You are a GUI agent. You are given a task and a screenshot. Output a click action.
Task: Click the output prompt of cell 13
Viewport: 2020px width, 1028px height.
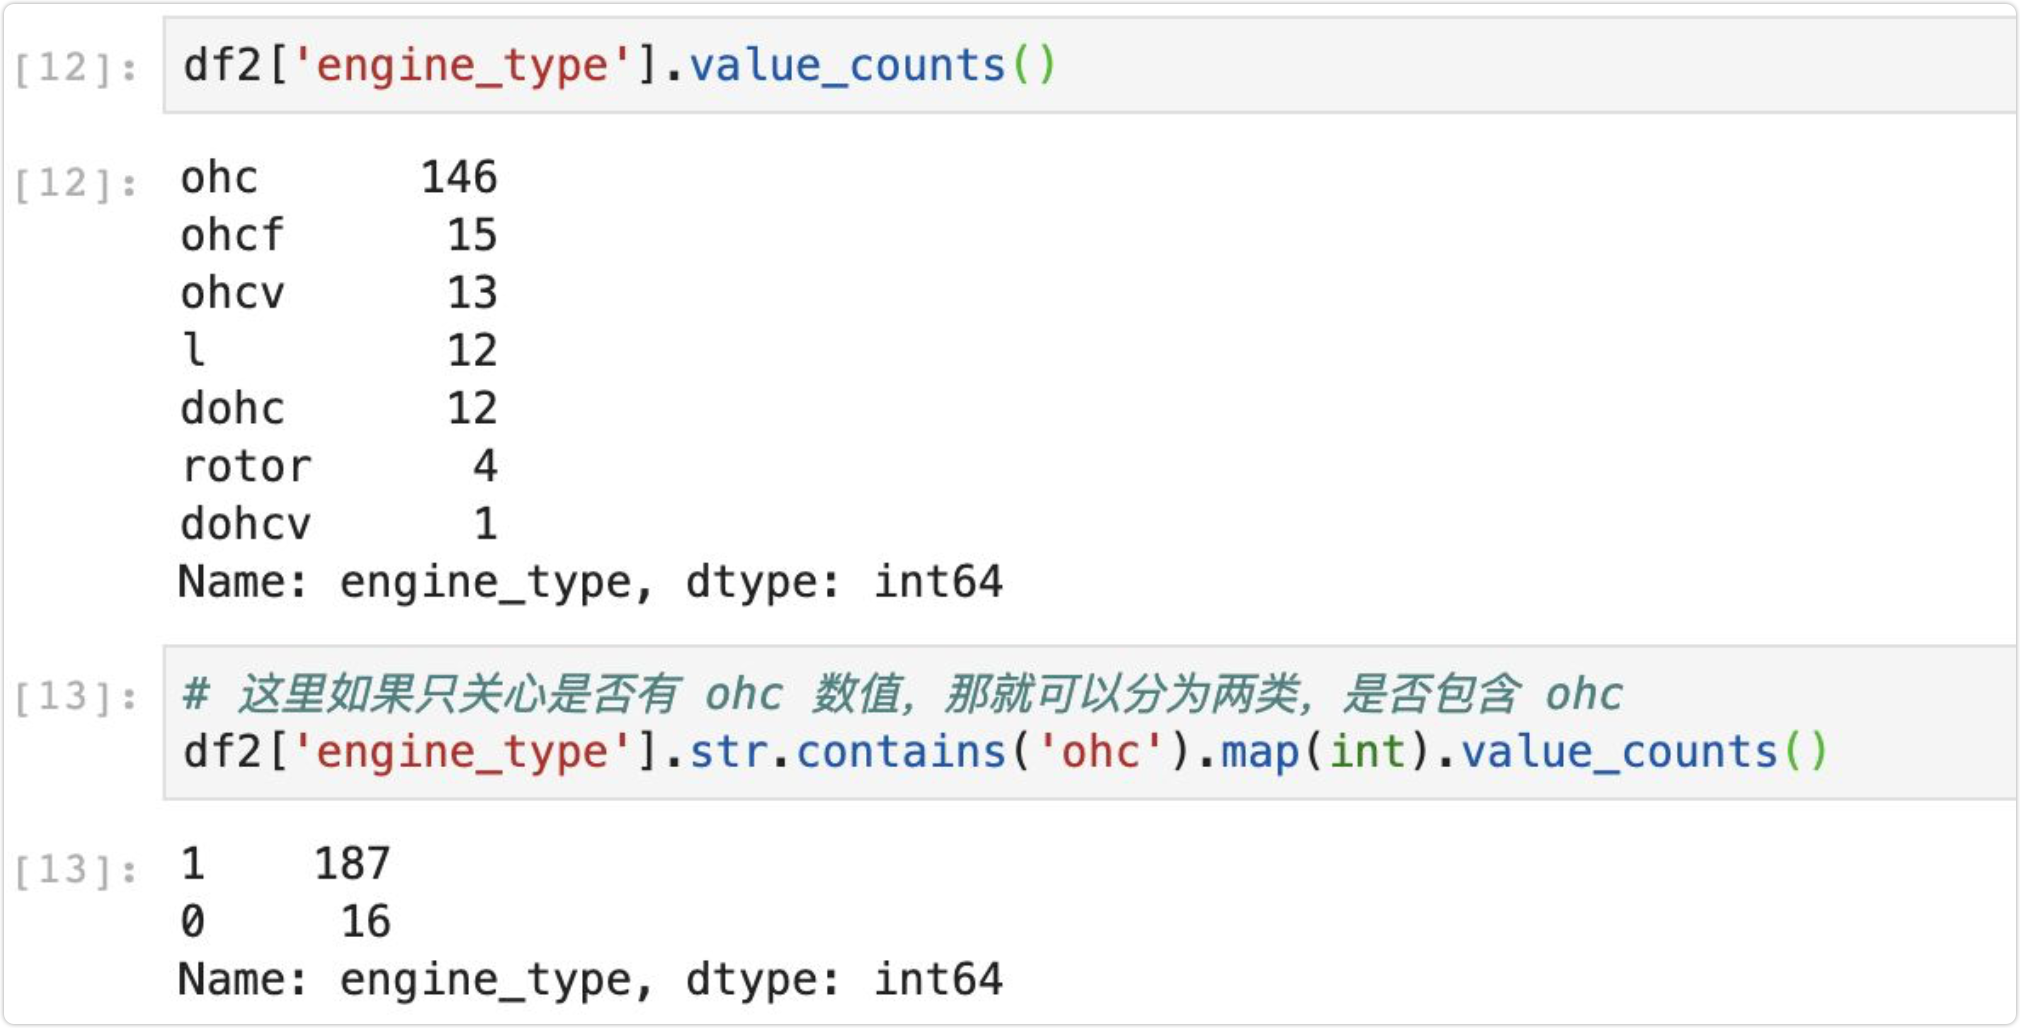pos(76,870)
